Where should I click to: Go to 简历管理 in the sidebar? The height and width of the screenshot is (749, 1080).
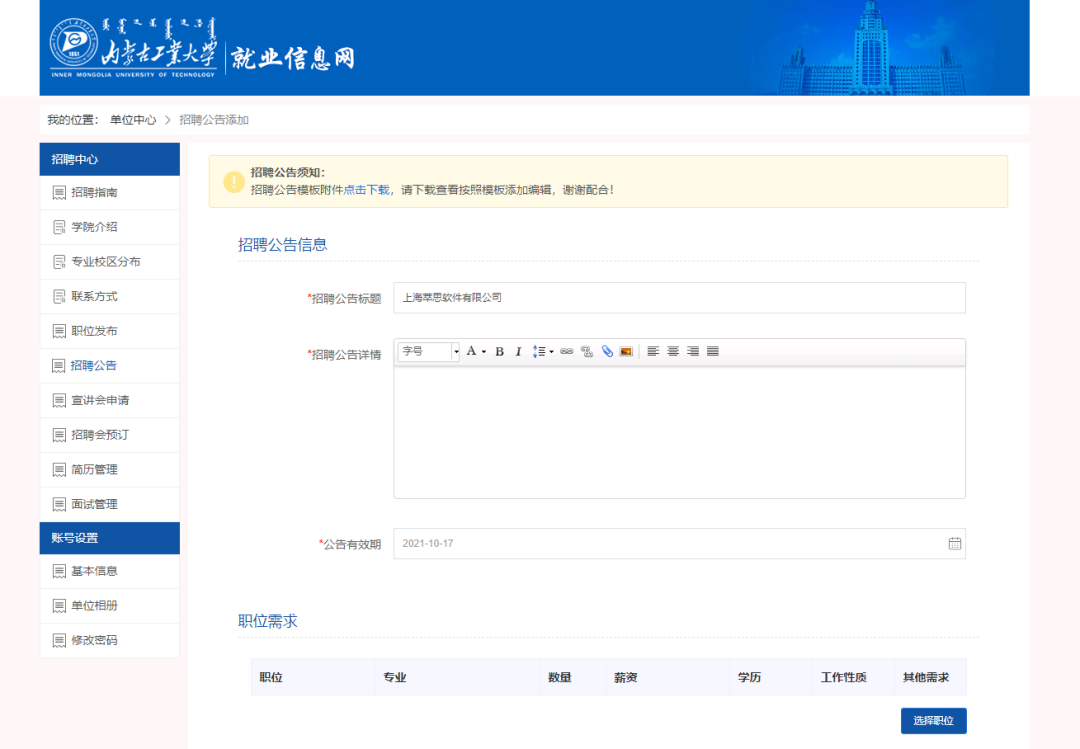pos(94,470)
